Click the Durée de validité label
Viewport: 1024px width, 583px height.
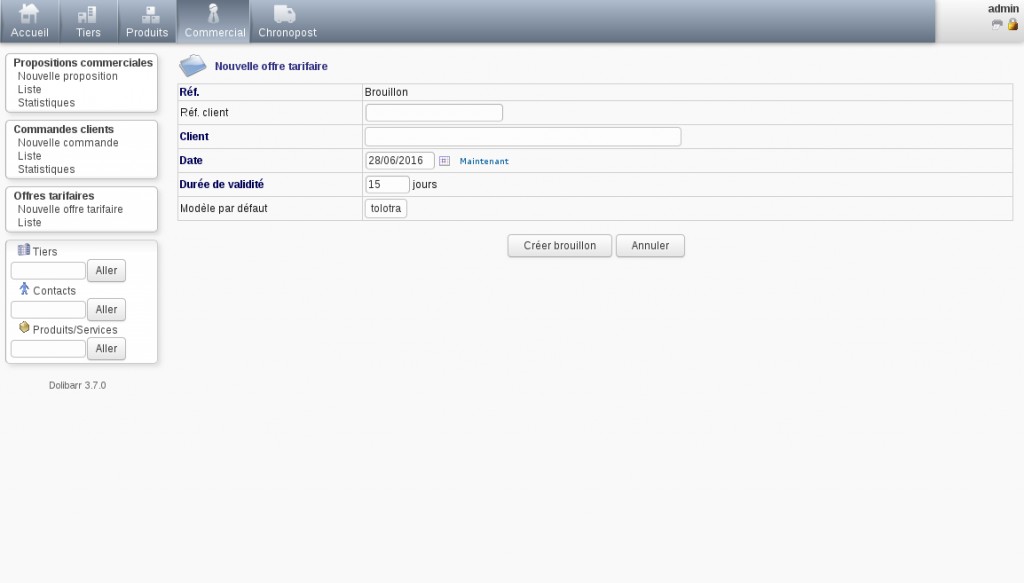221,185
